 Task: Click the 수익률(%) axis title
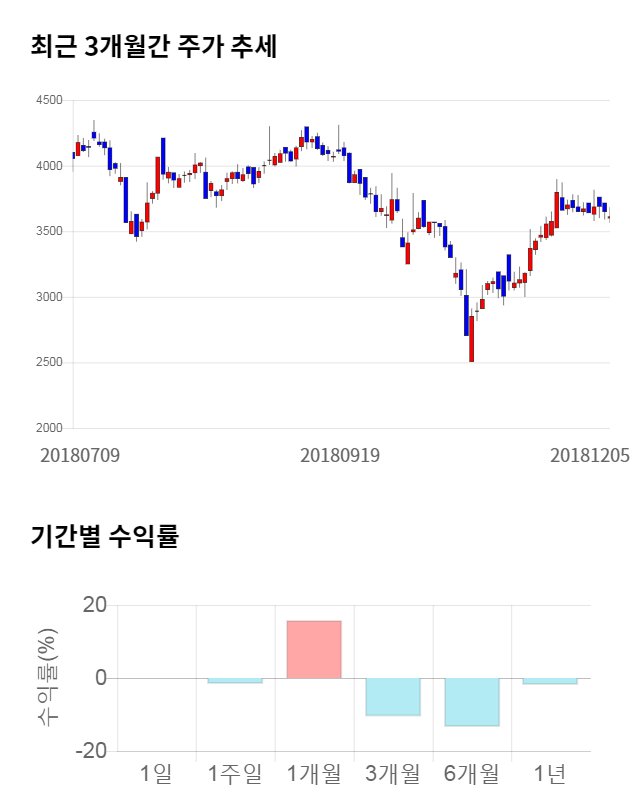pos(49,677)
